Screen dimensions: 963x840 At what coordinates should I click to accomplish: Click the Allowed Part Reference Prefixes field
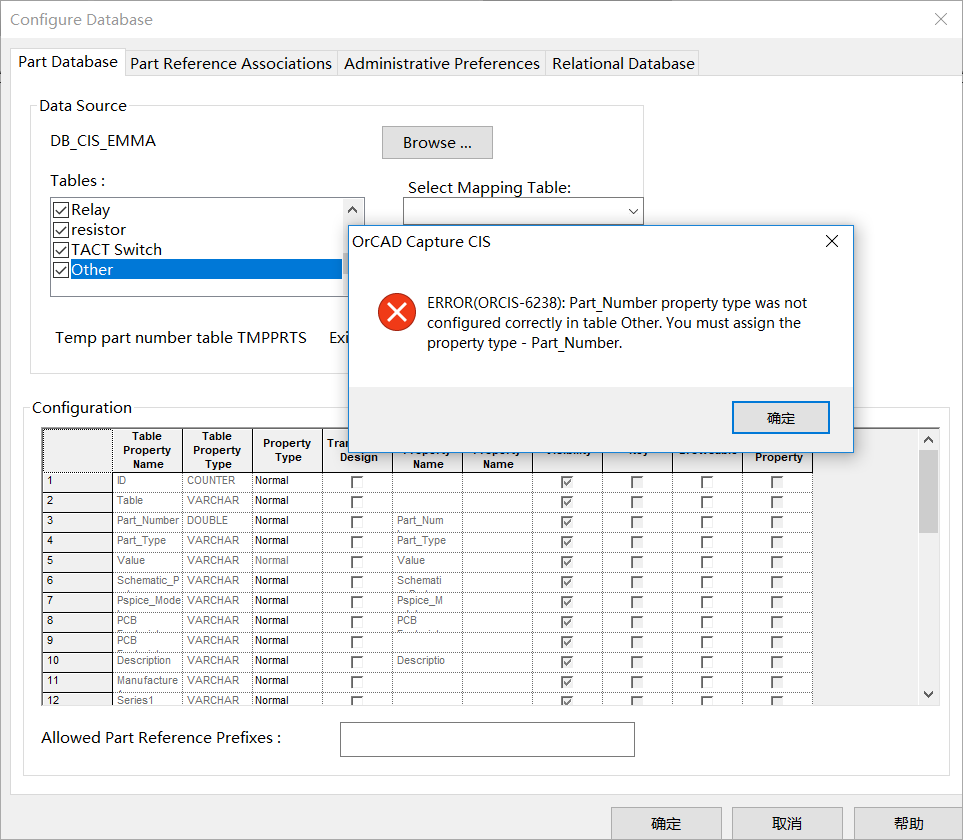(x=487, y=739)
